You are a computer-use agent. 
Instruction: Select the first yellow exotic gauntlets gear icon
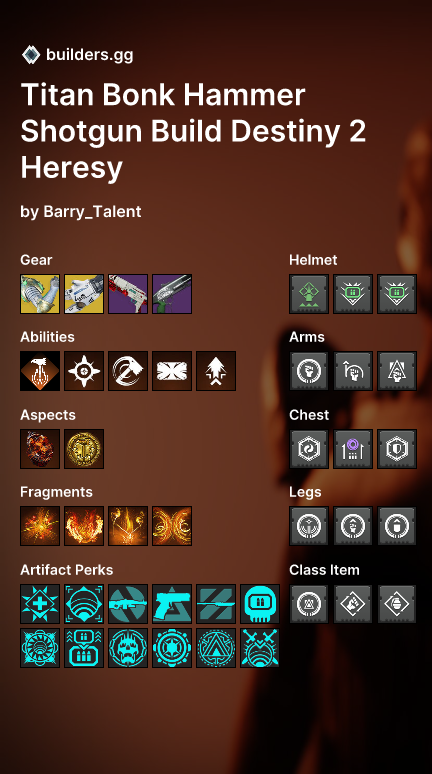click(x=40, y=294)
